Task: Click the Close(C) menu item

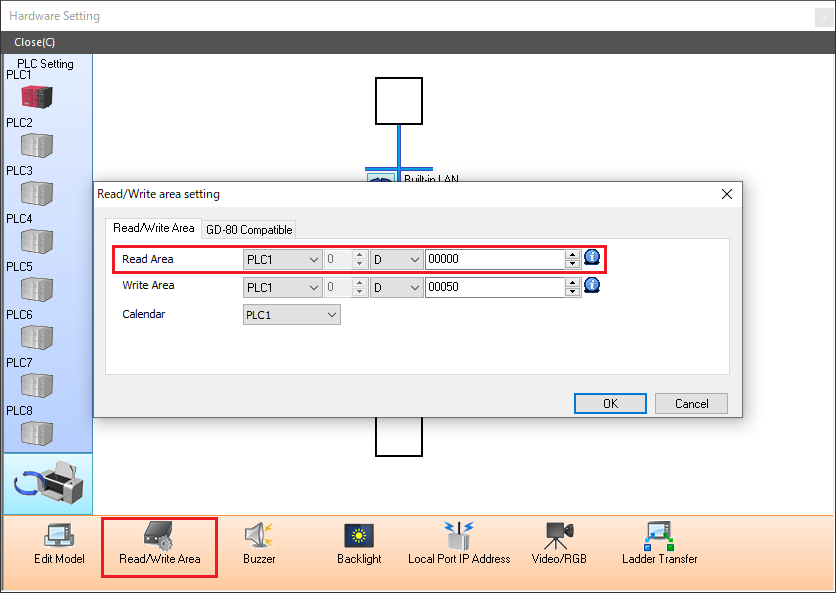Action: tap(35, 42)
